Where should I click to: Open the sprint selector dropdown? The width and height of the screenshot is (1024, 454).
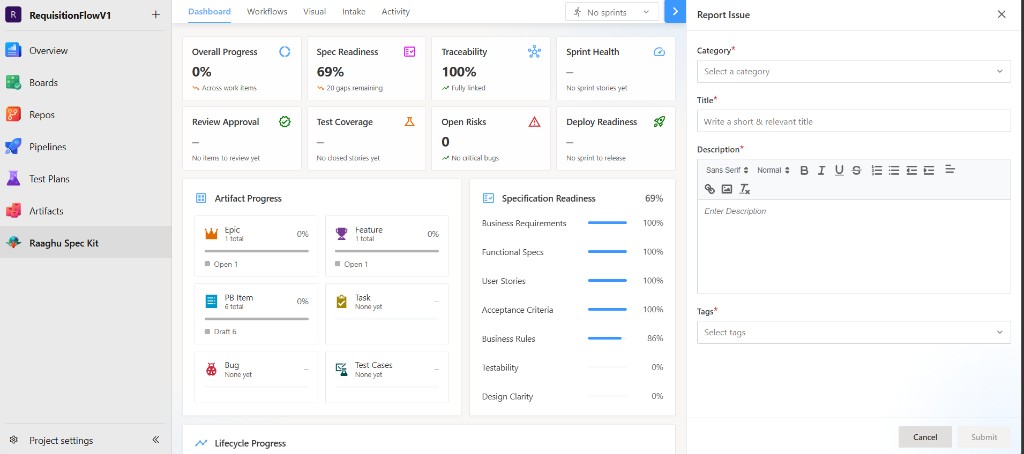coord(612,12)
